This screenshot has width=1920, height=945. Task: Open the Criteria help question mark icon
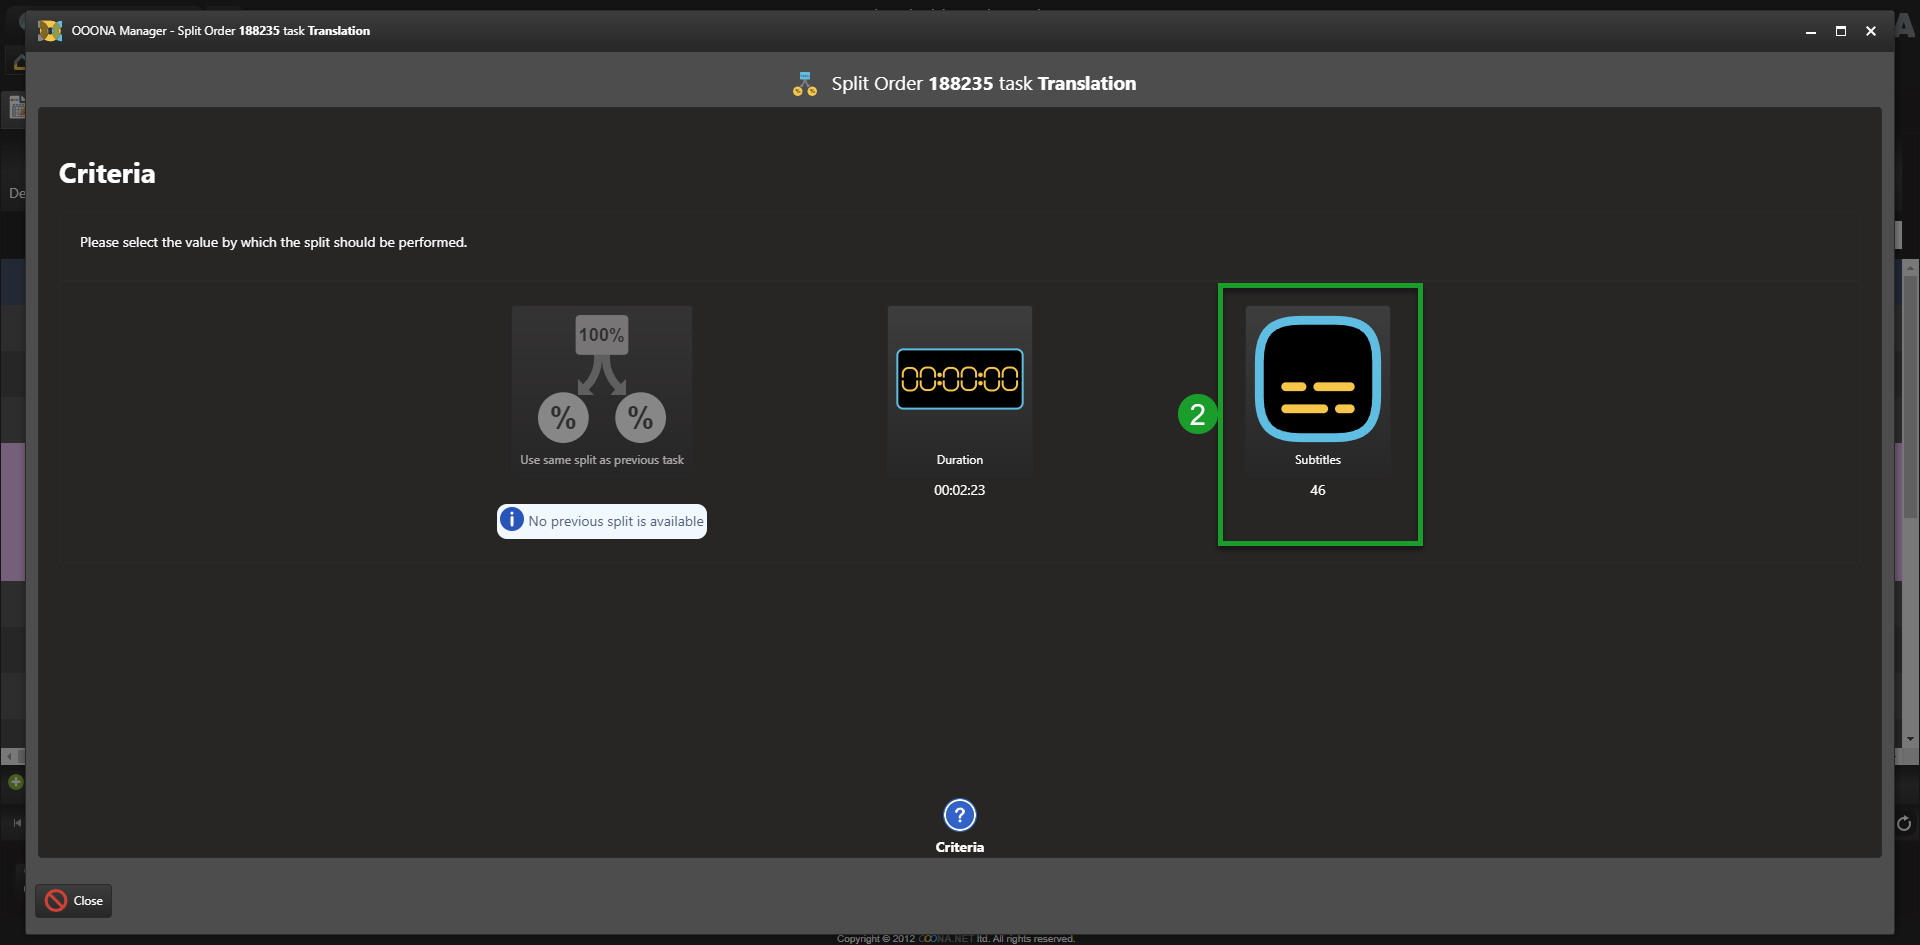click(x=959, y=815)
